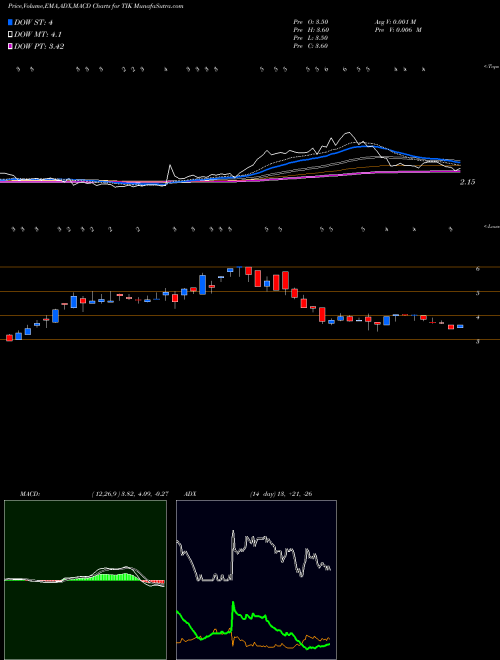Click the 'Pre V: 0.006 M' volume text
The image size is (500, 660).
(398, 30)
